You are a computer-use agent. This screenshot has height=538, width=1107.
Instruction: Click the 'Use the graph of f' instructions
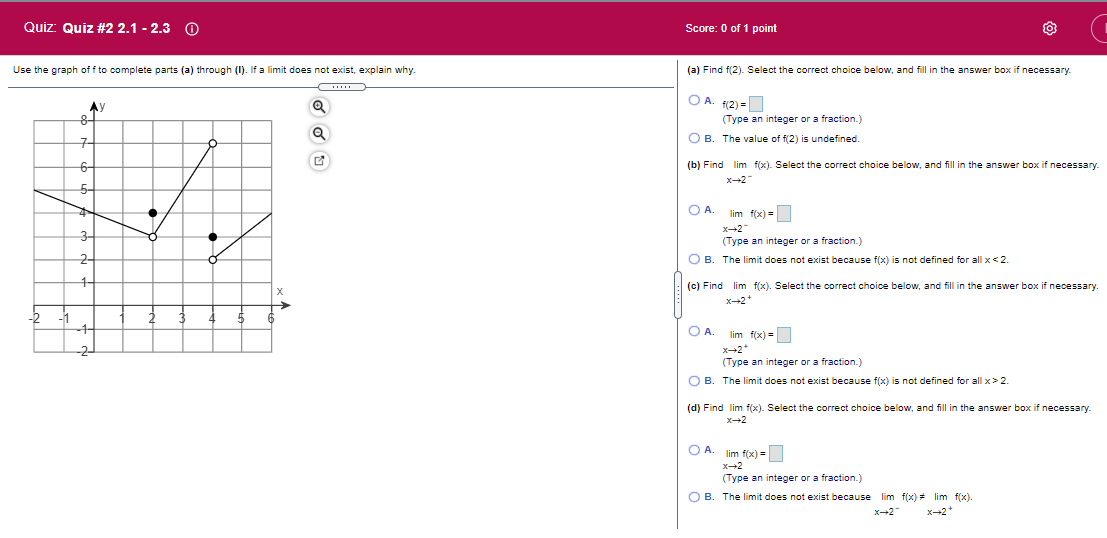coord(214,70)
